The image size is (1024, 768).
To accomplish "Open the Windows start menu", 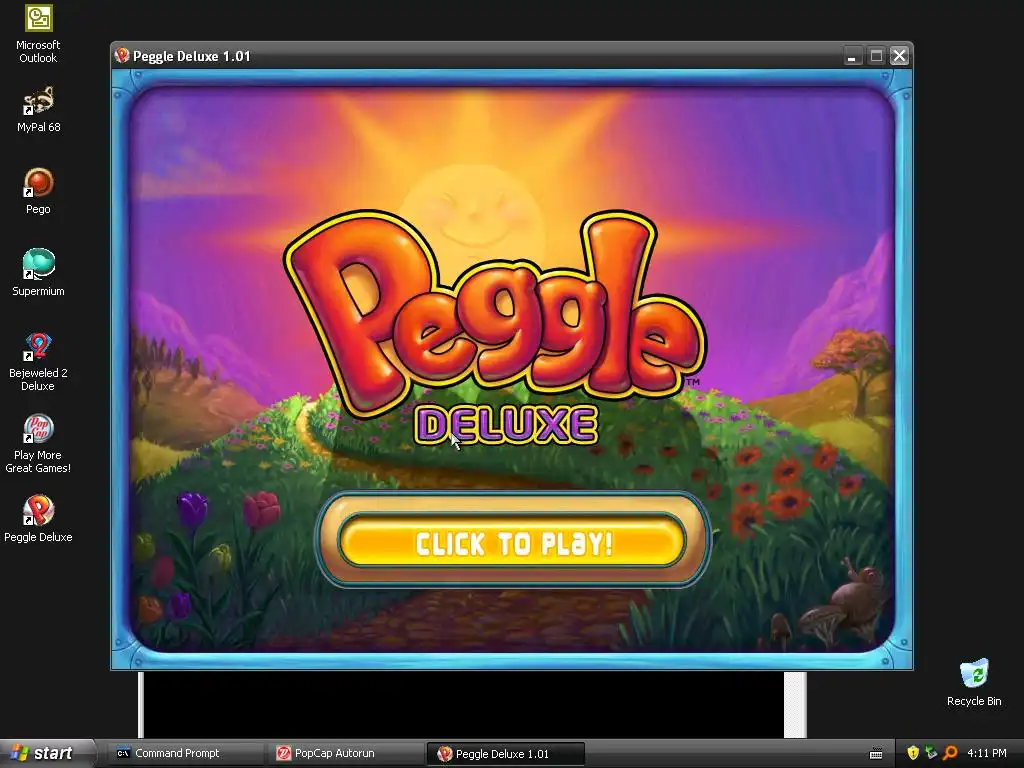I will click(x=46, y=753).
